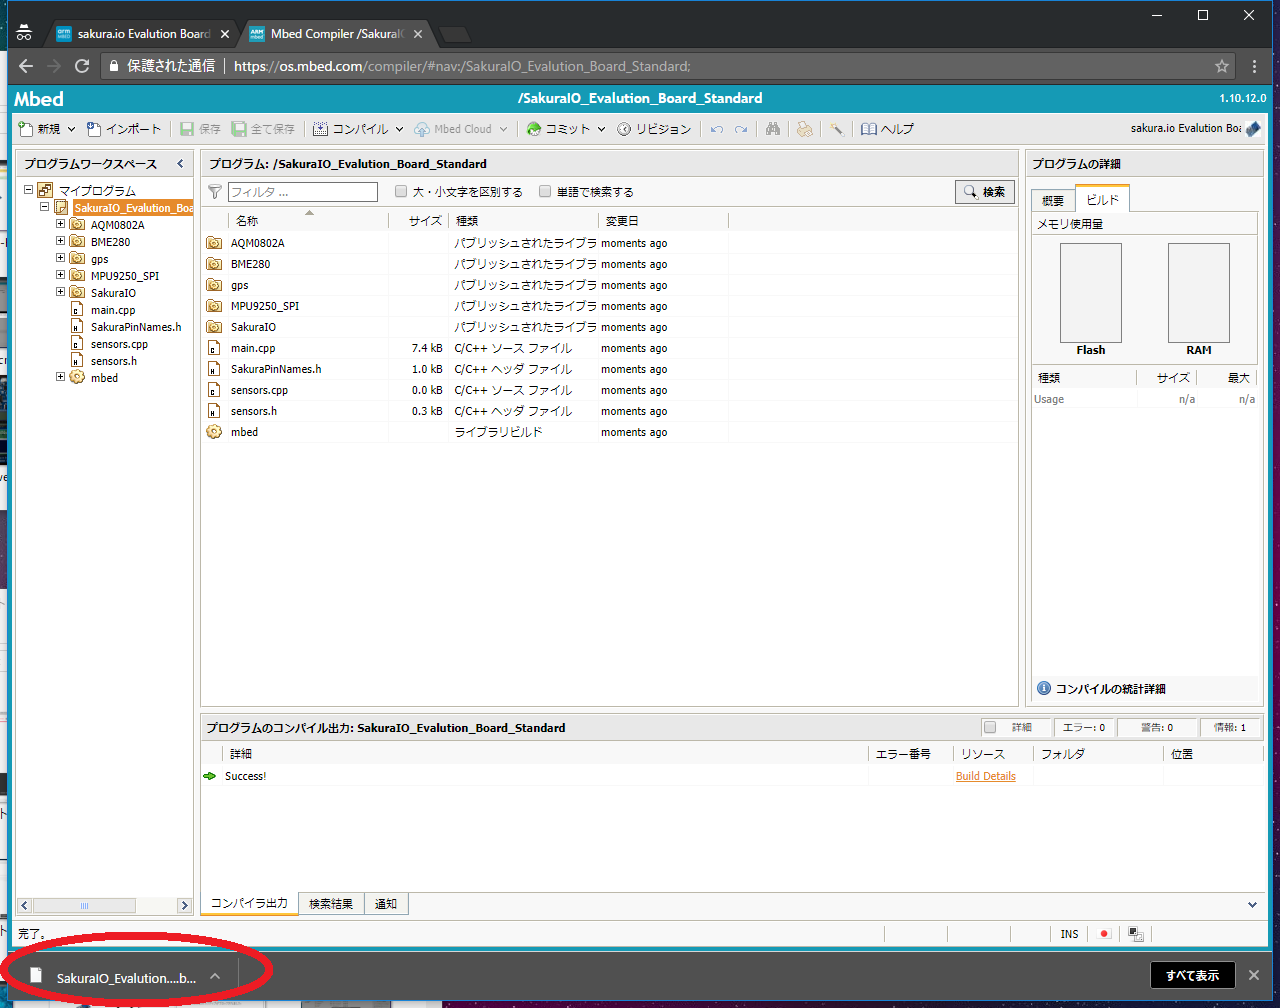Click the wrench settings icon in toolbar
Screen dimensions: 1280x1008
tap(837, 129)
